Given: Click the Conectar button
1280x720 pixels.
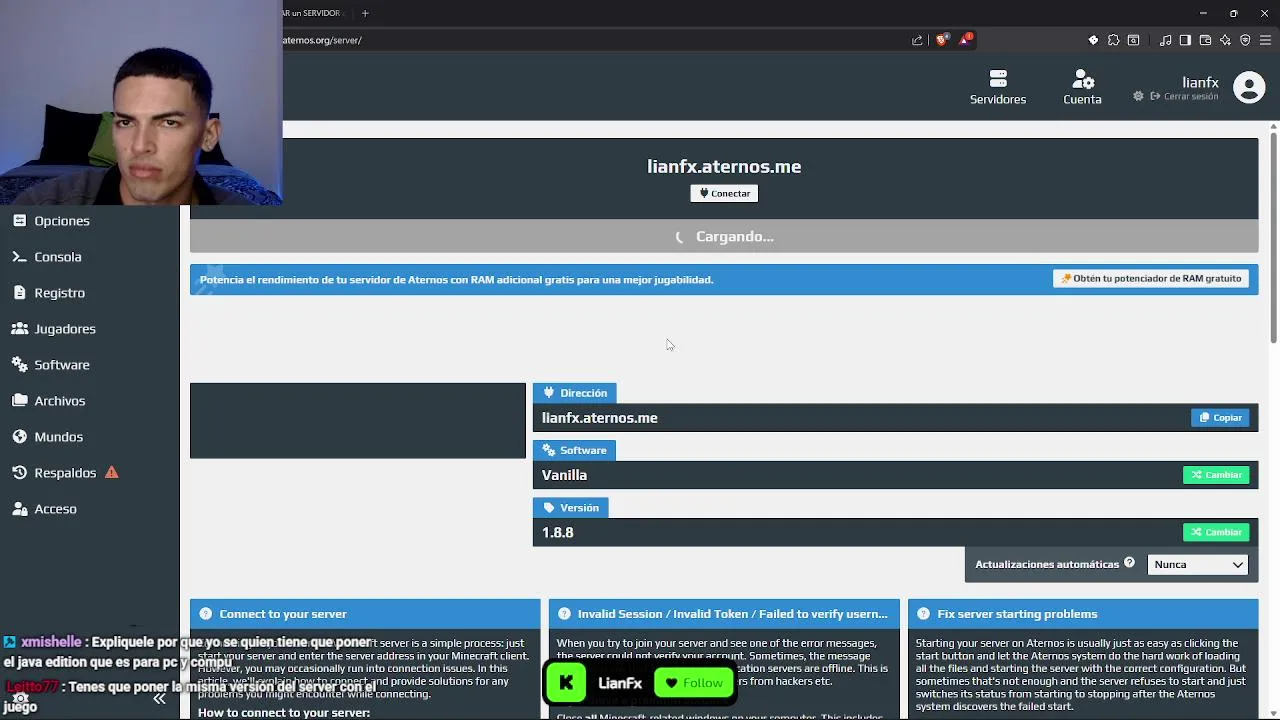Looking at the screenshot, I should (724, 193).
